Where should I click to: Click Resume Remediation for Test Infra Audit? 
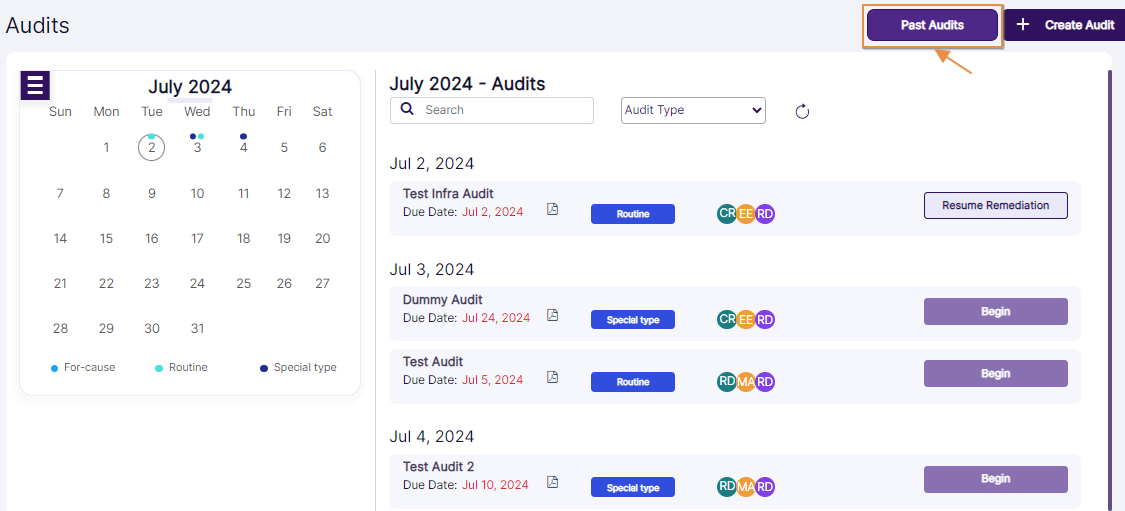(995, 205)
